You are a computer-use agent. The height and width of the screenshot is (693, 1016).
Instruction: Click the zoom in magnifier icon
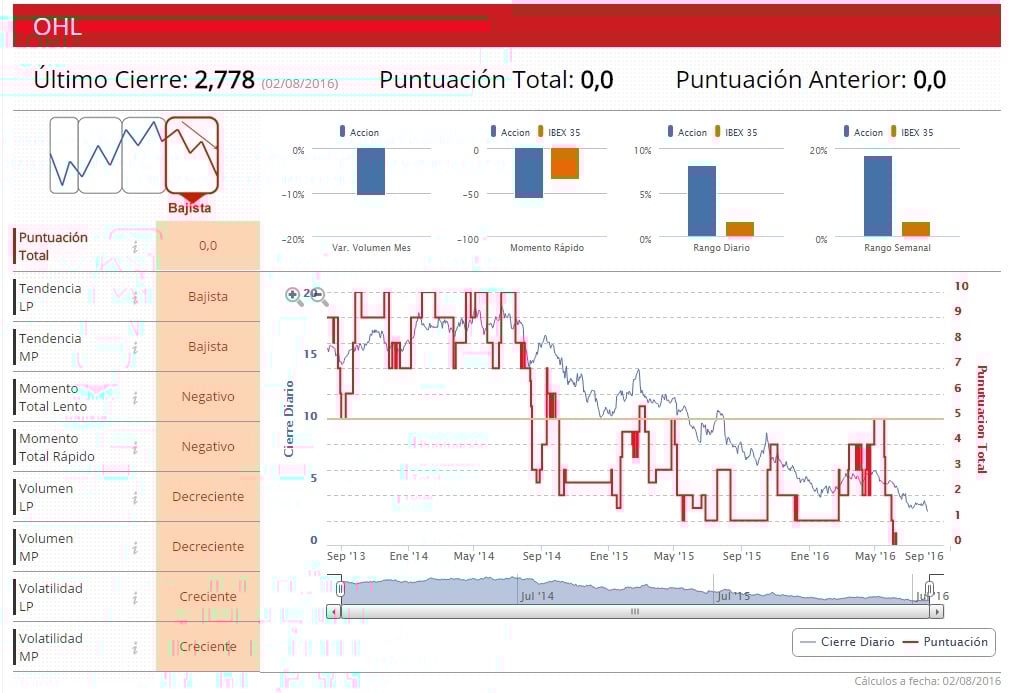(294, 296)
